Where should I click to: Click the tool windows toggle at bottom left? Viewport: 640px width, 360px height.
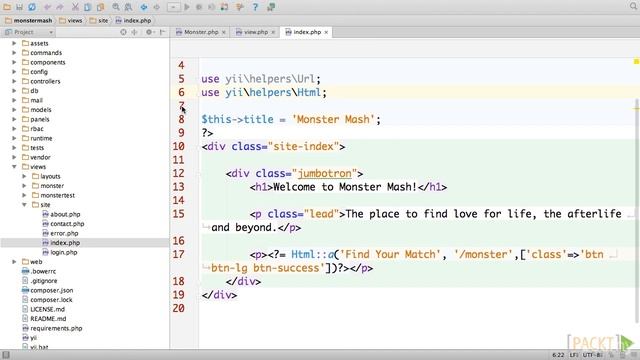[x=6, y=355]
